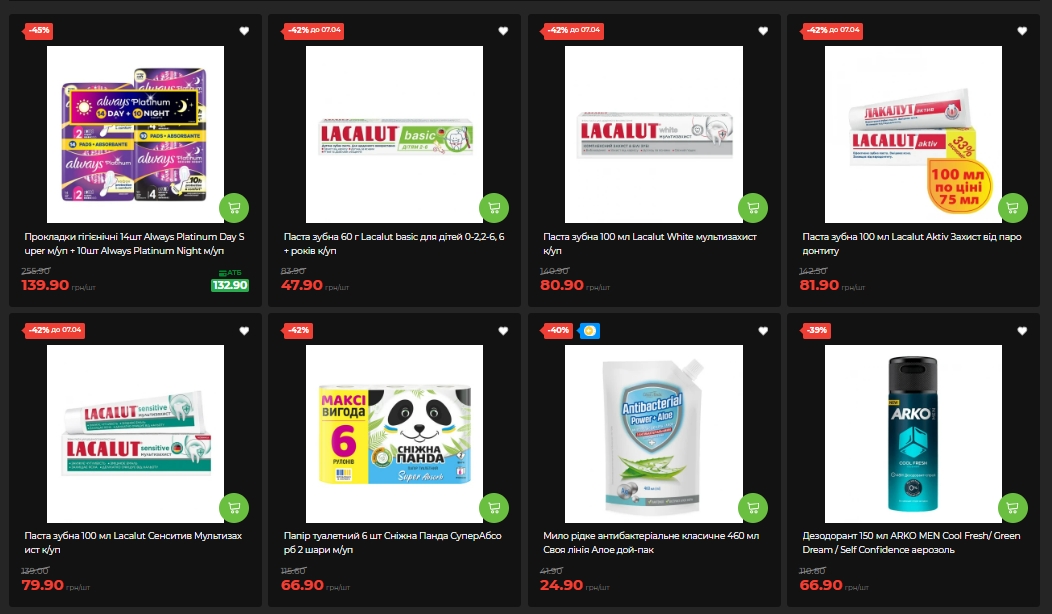Favorite Сніжна Панда toilet paper with heart
Image resolution: width=1052 pixels, height=614 pixels.
click(x=503, y=331)
